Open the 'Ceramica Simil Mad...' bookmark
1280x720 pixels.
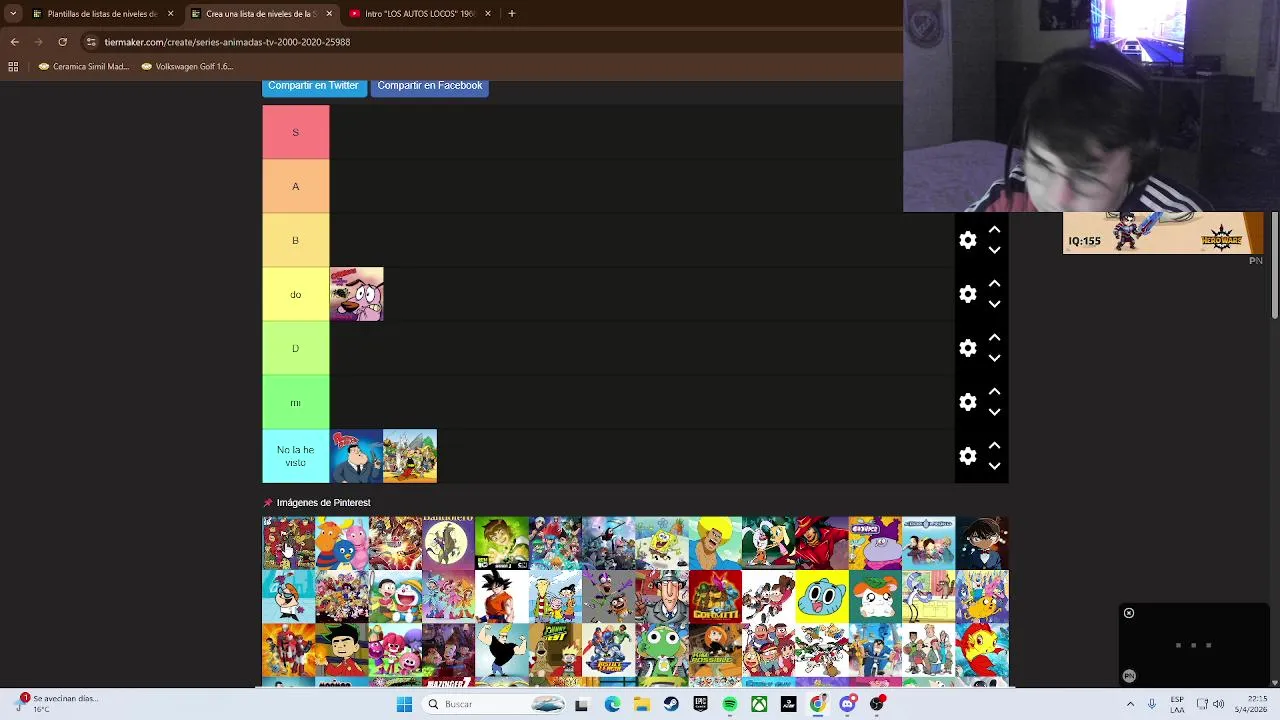[x=84, y=67]
